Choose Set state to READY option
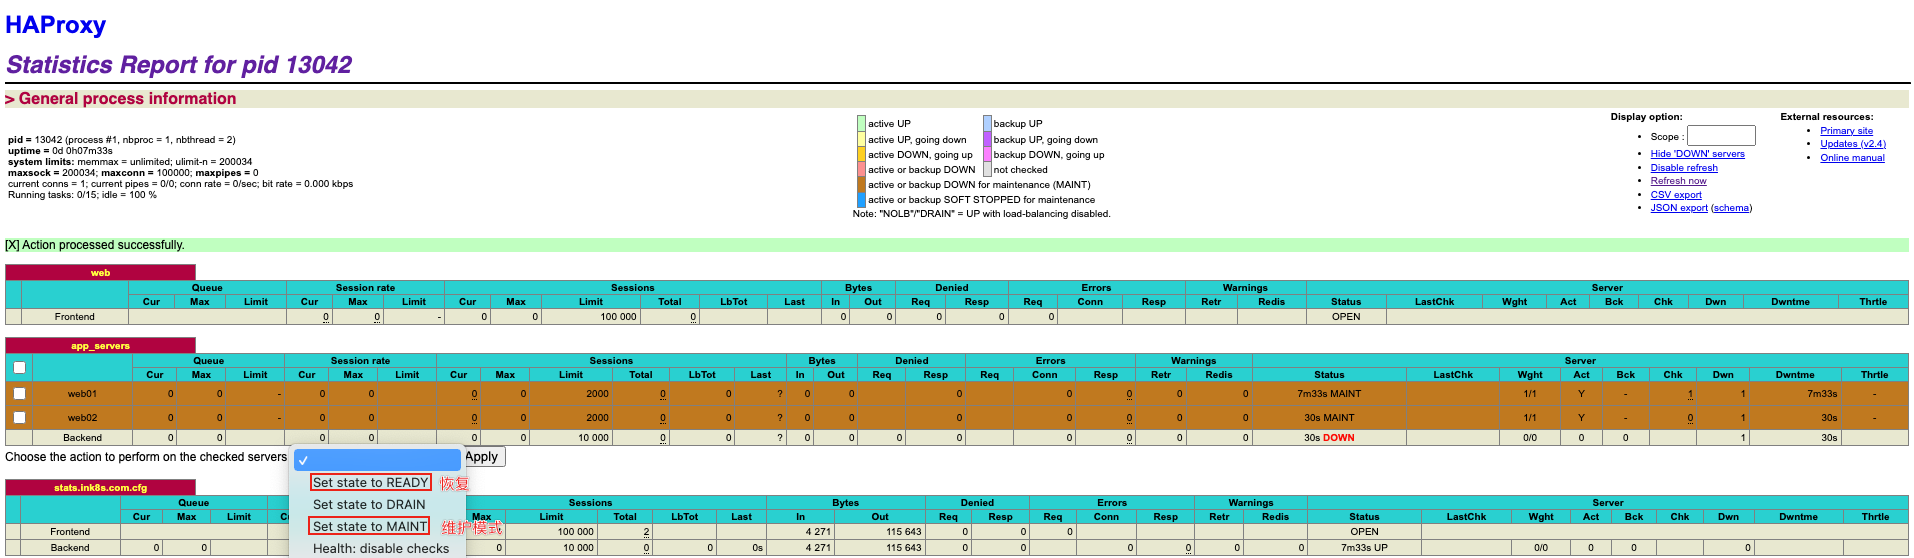 tap(370, 483)
